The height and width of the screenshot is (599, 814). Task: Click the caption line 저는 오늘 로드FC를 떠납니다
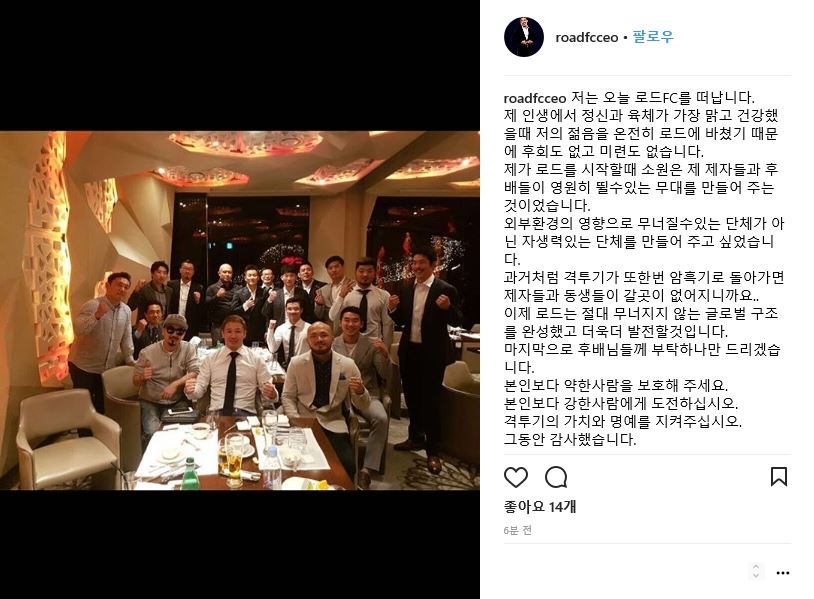(x=663, y=98)
